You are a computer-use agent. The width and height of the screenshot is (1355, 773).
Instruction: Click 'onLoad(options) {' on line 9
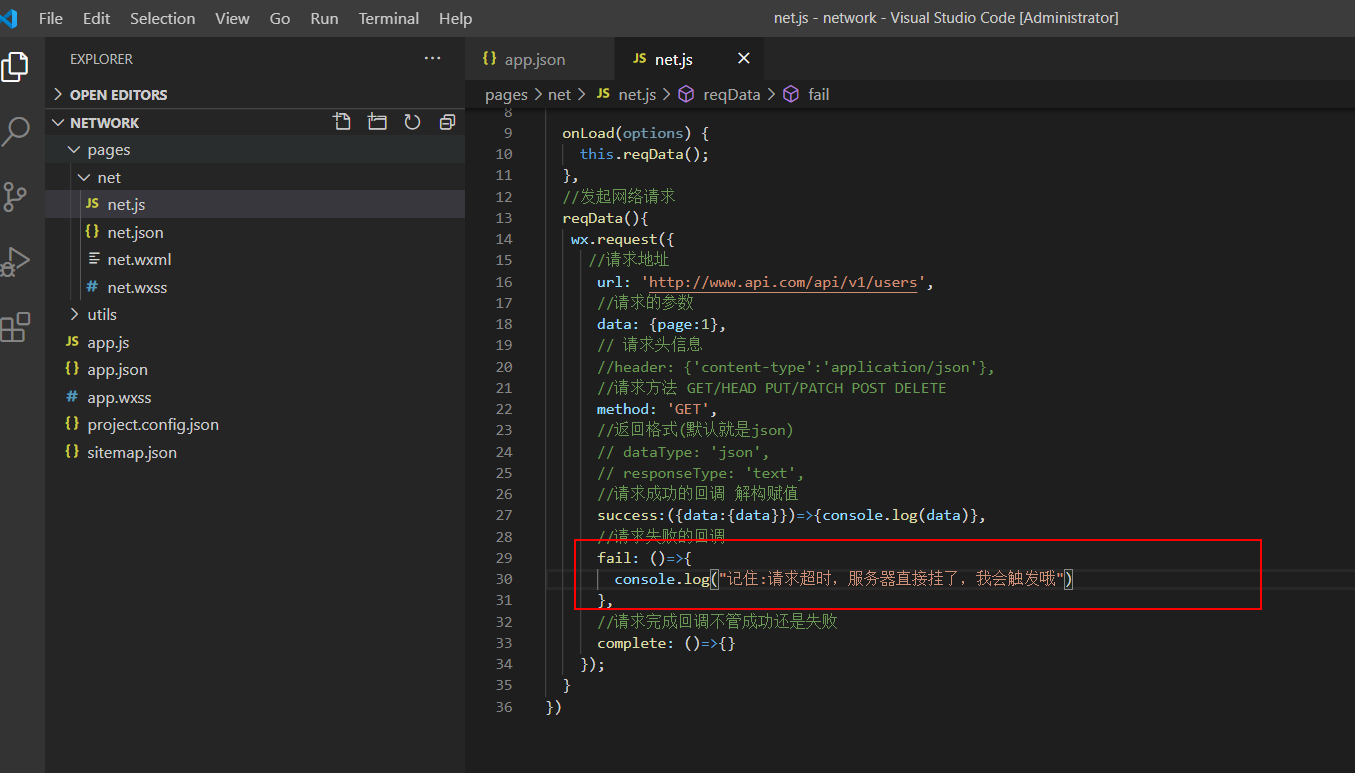[635, 133]
